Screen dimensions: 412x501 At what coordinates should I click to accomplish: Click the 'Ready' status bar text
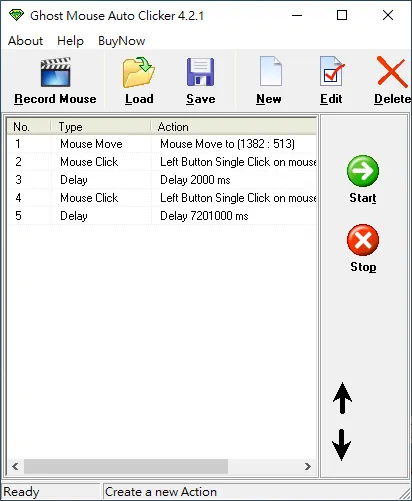coord(21,492)
